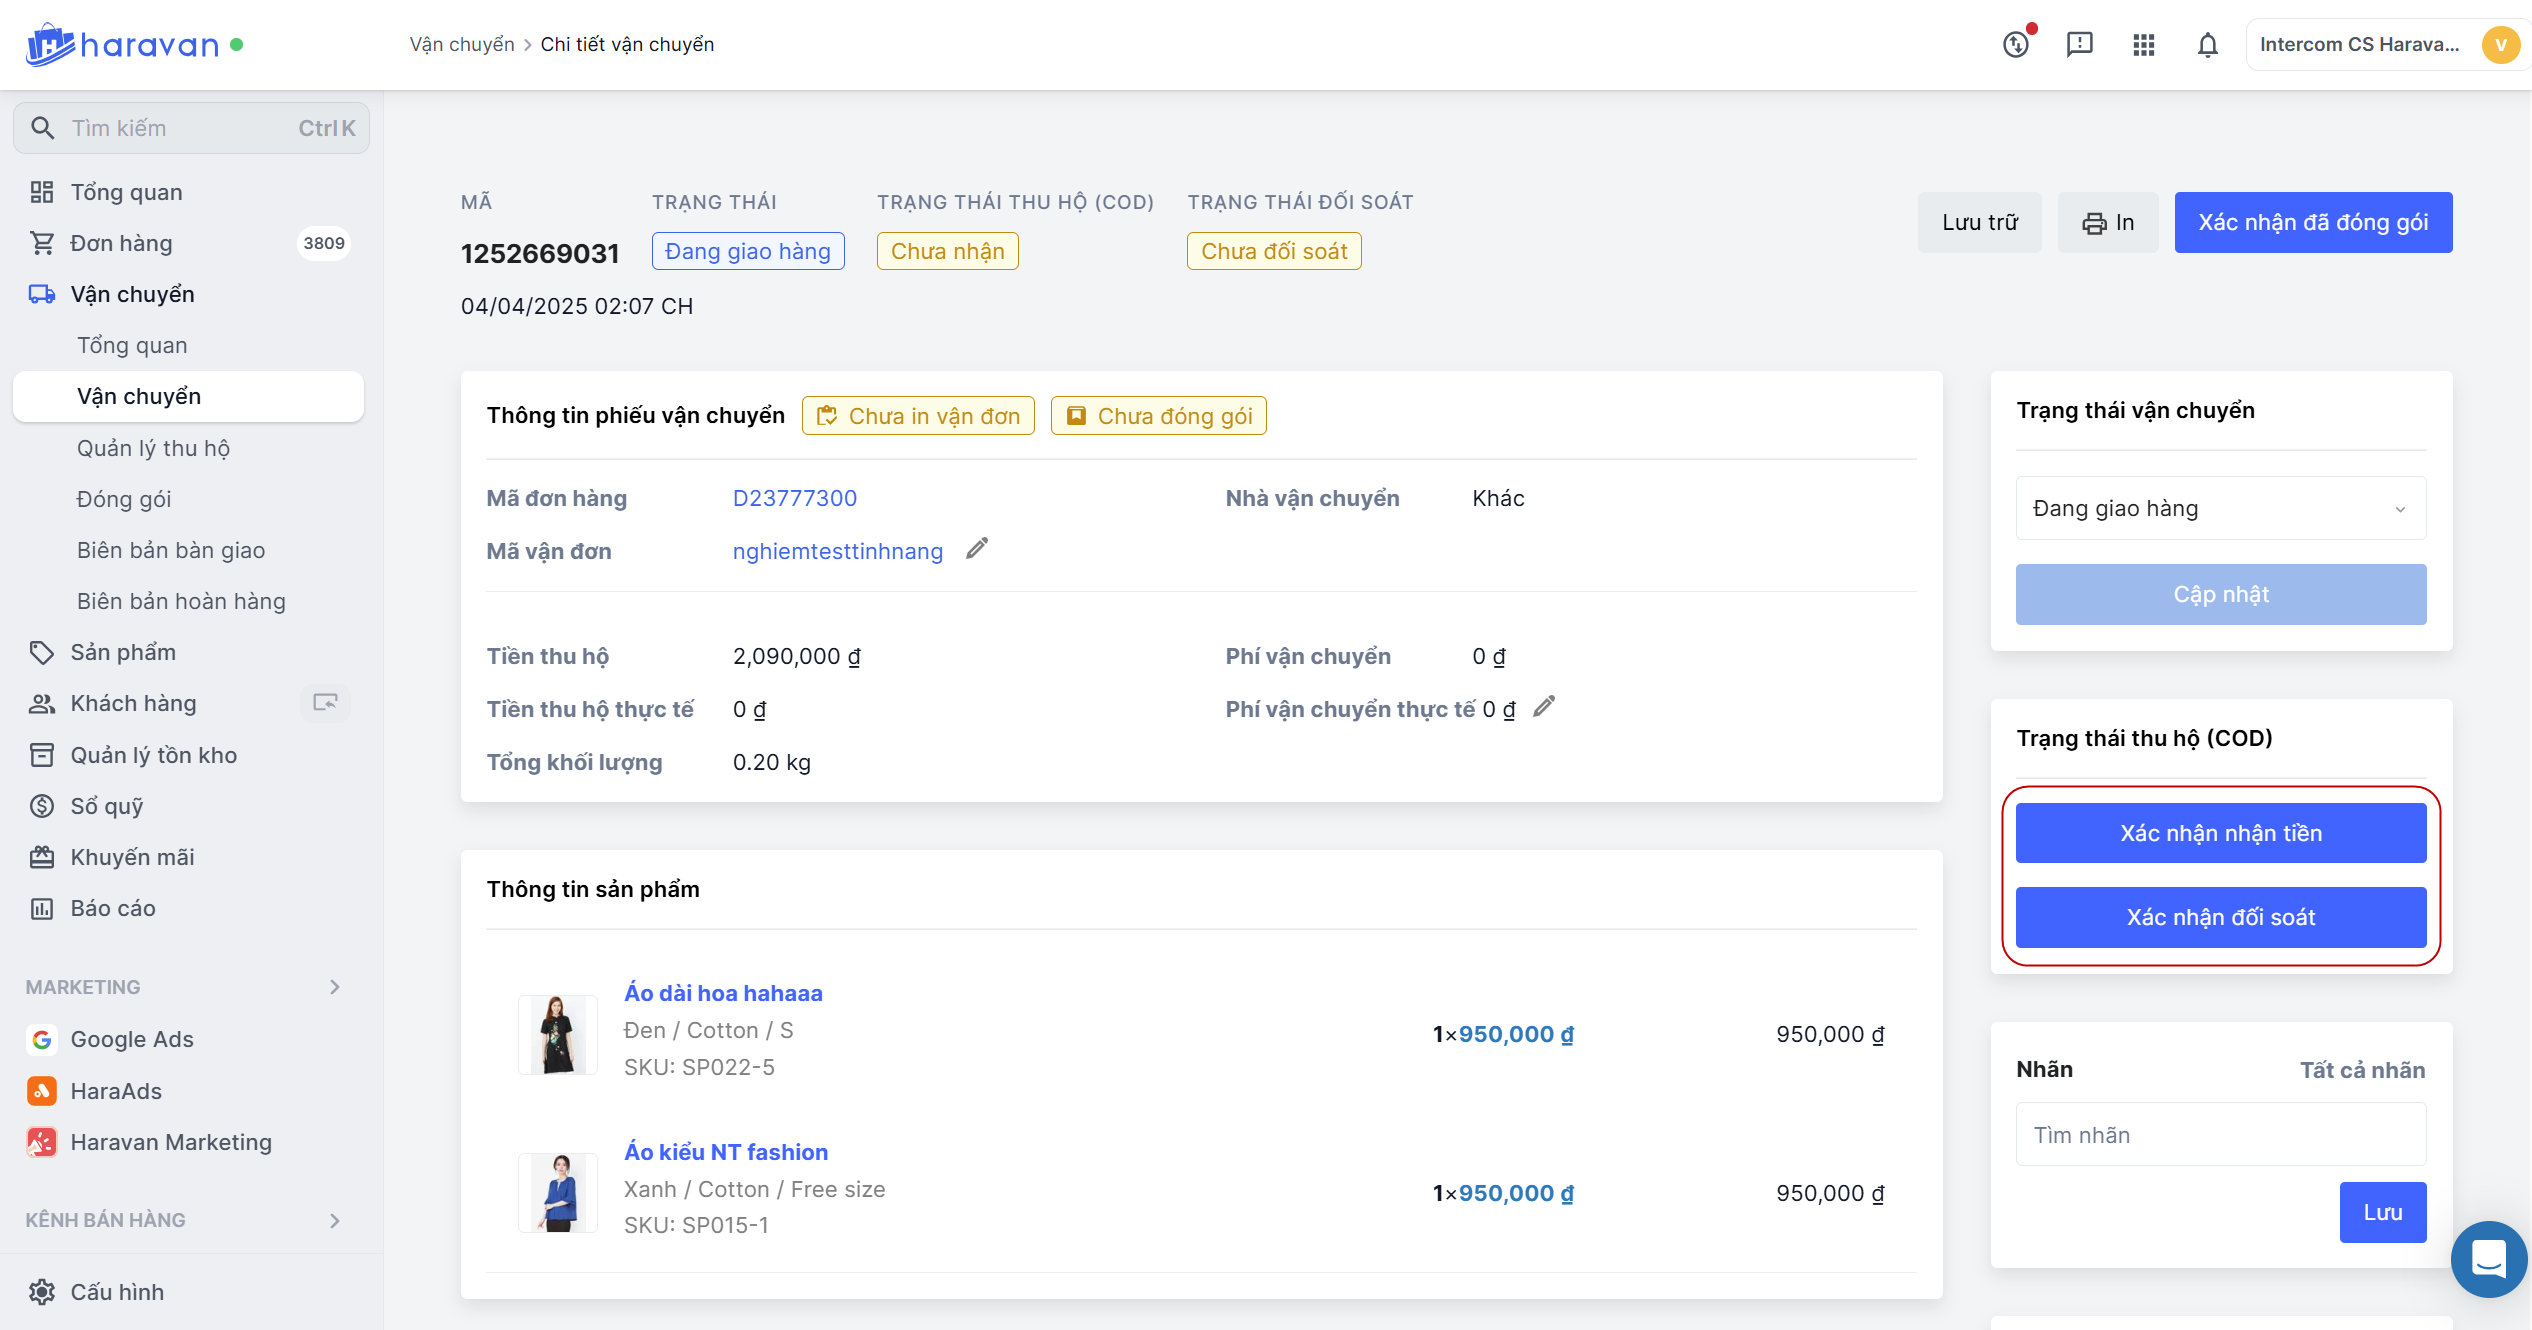The width and height of the screenshot is (2532, 1330).
Task: Open the Intercom chat bubble
Action: 2488,1258
